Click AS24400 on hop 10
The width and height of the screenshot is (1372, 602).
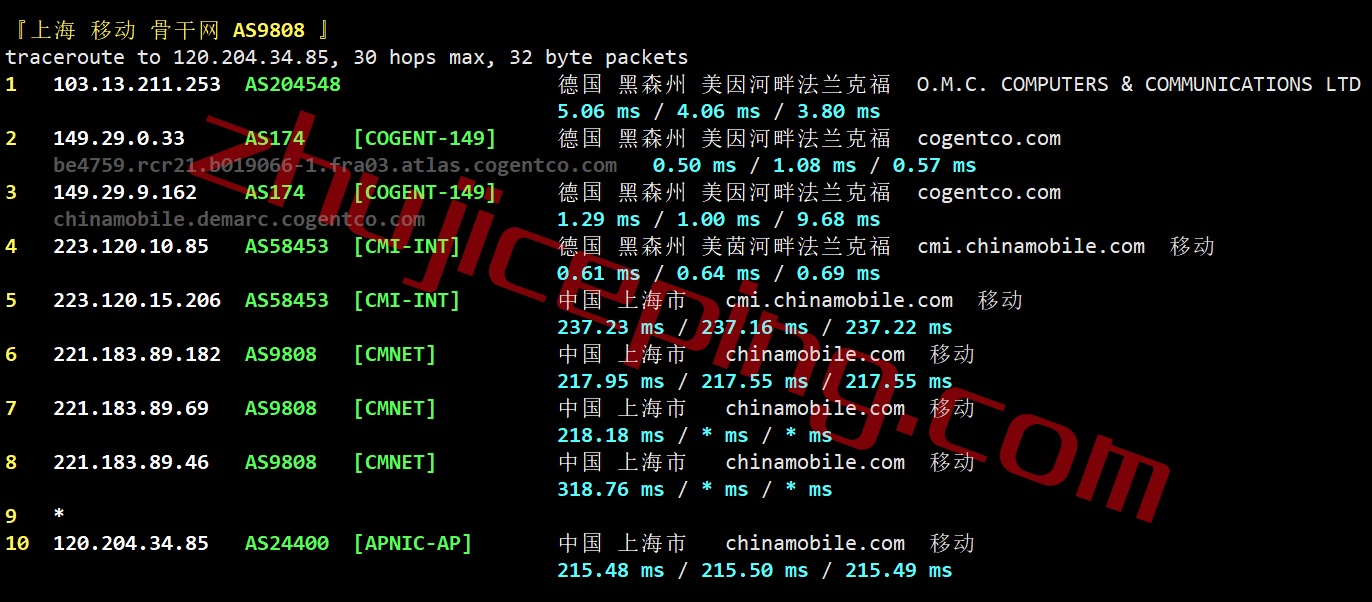[287, 543]
